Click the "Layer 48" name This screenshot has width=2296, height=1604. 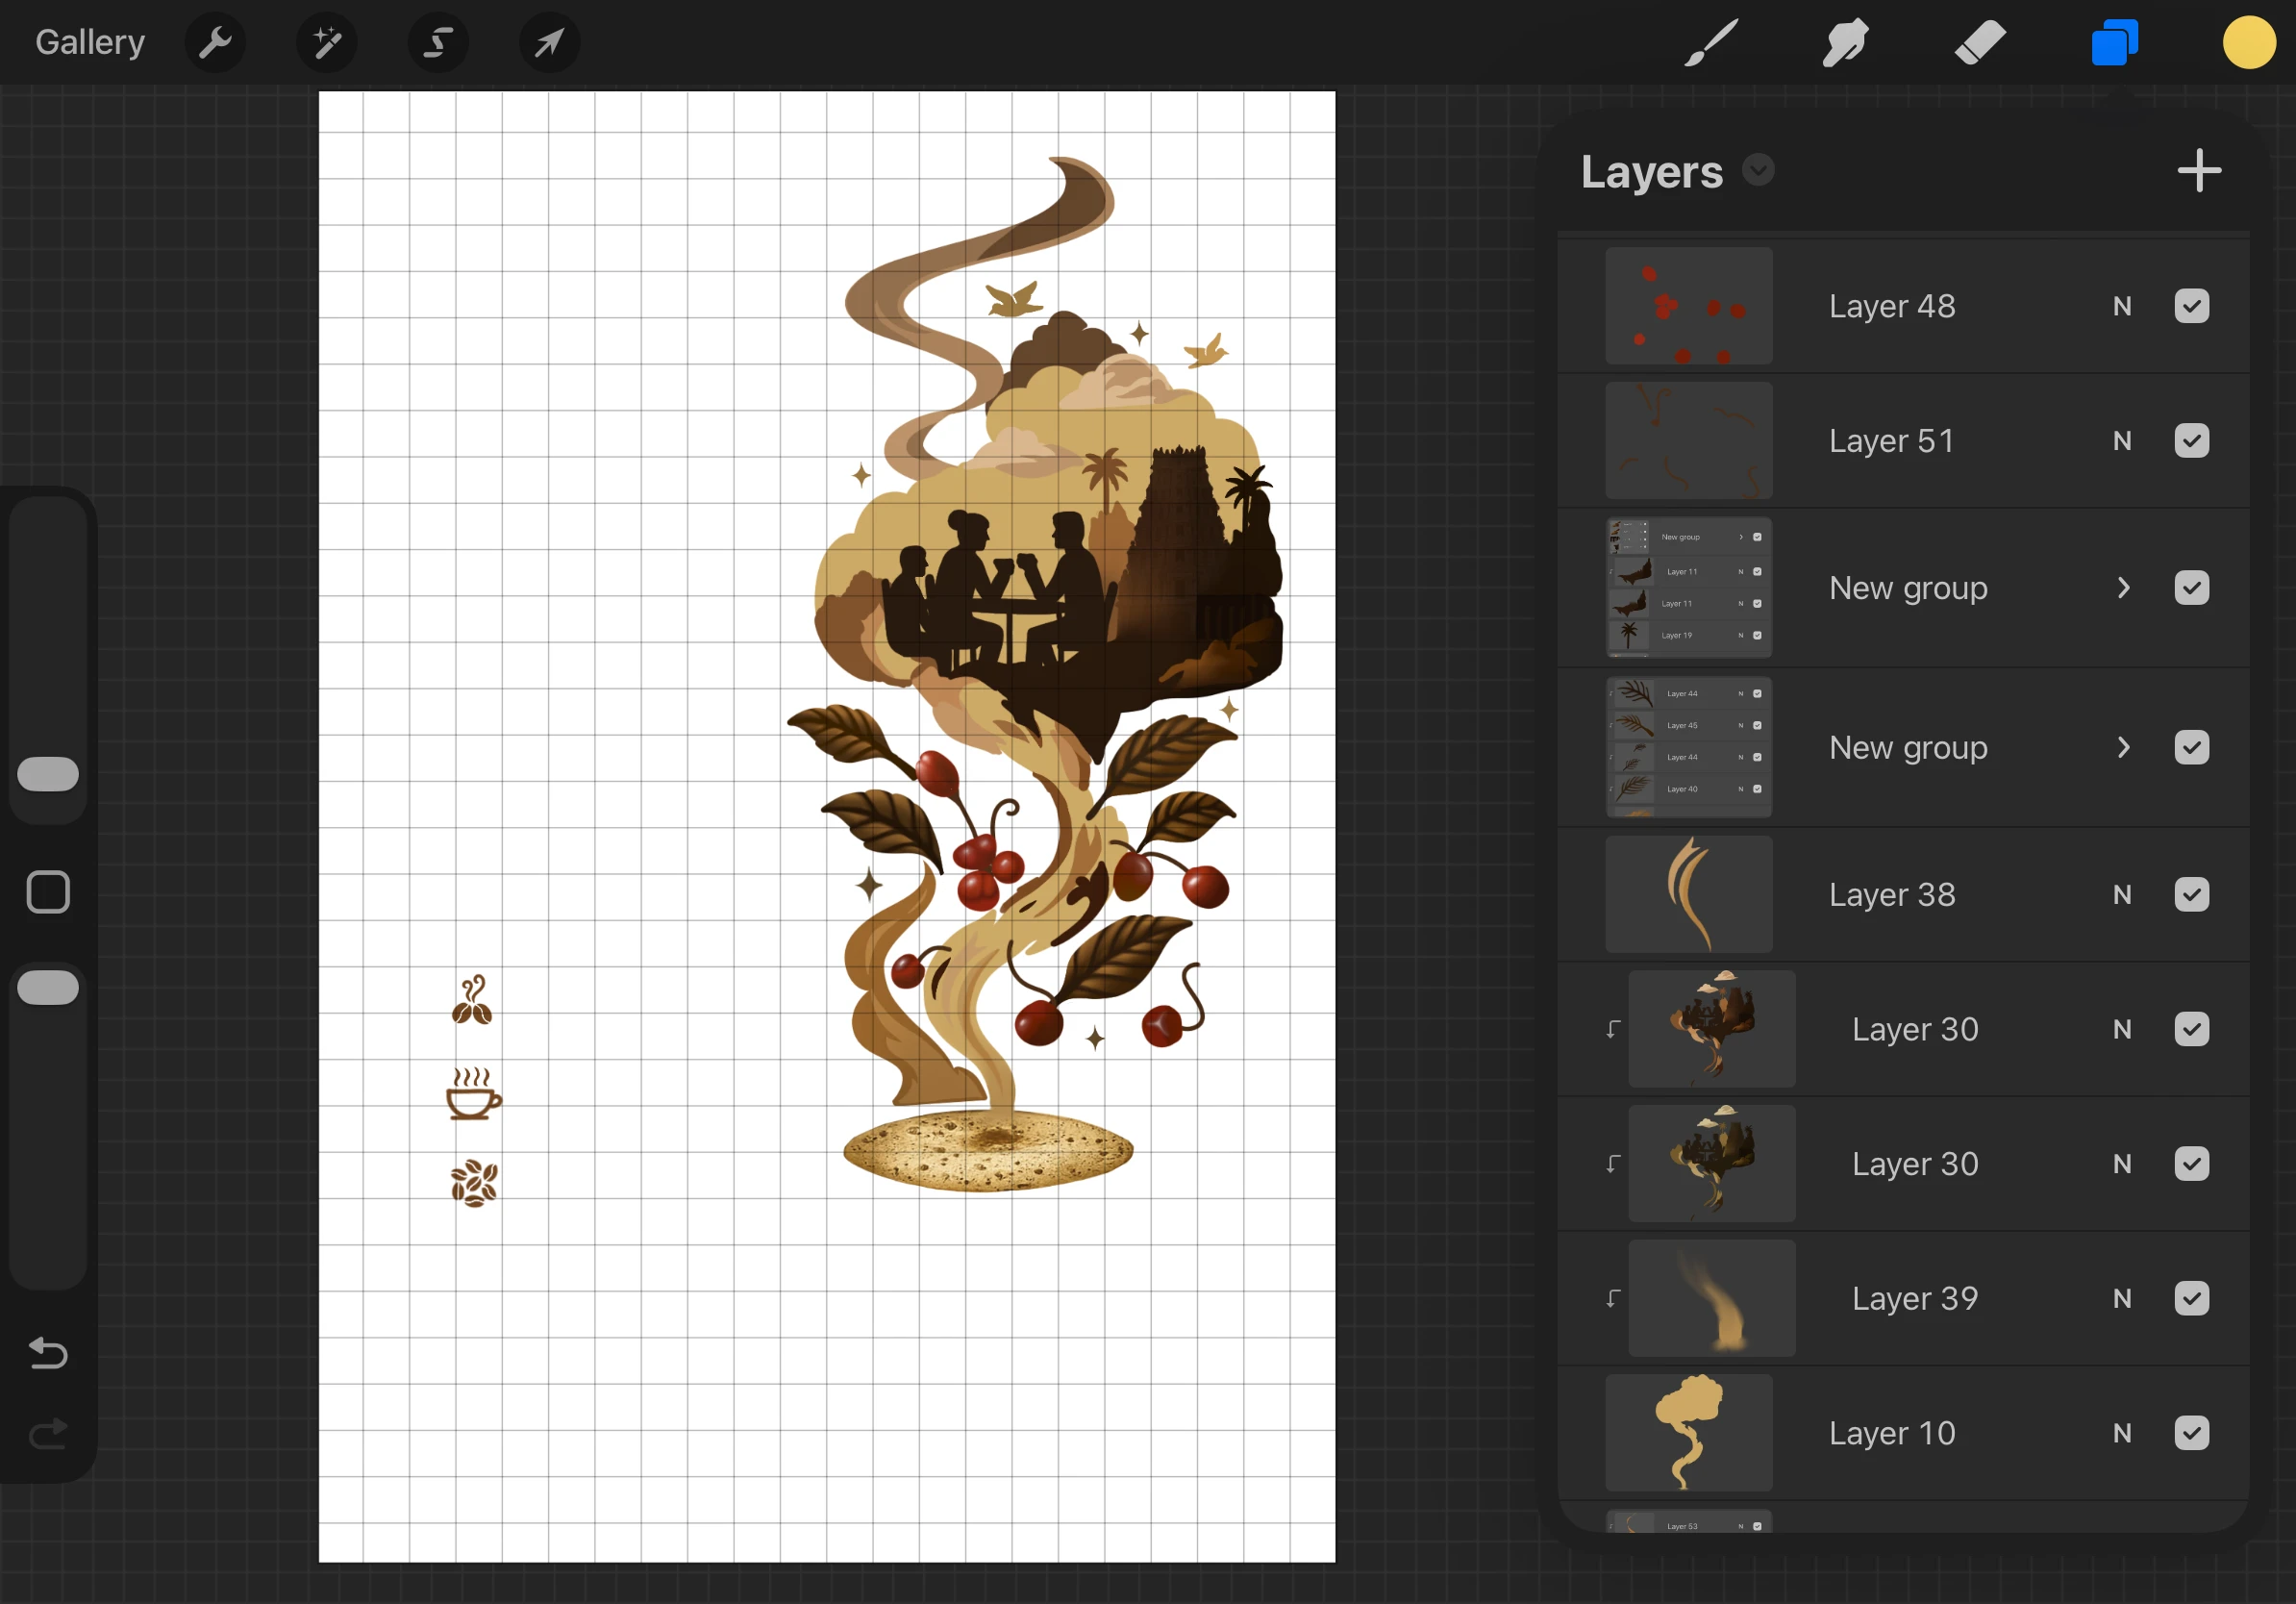coord(1892,306)
